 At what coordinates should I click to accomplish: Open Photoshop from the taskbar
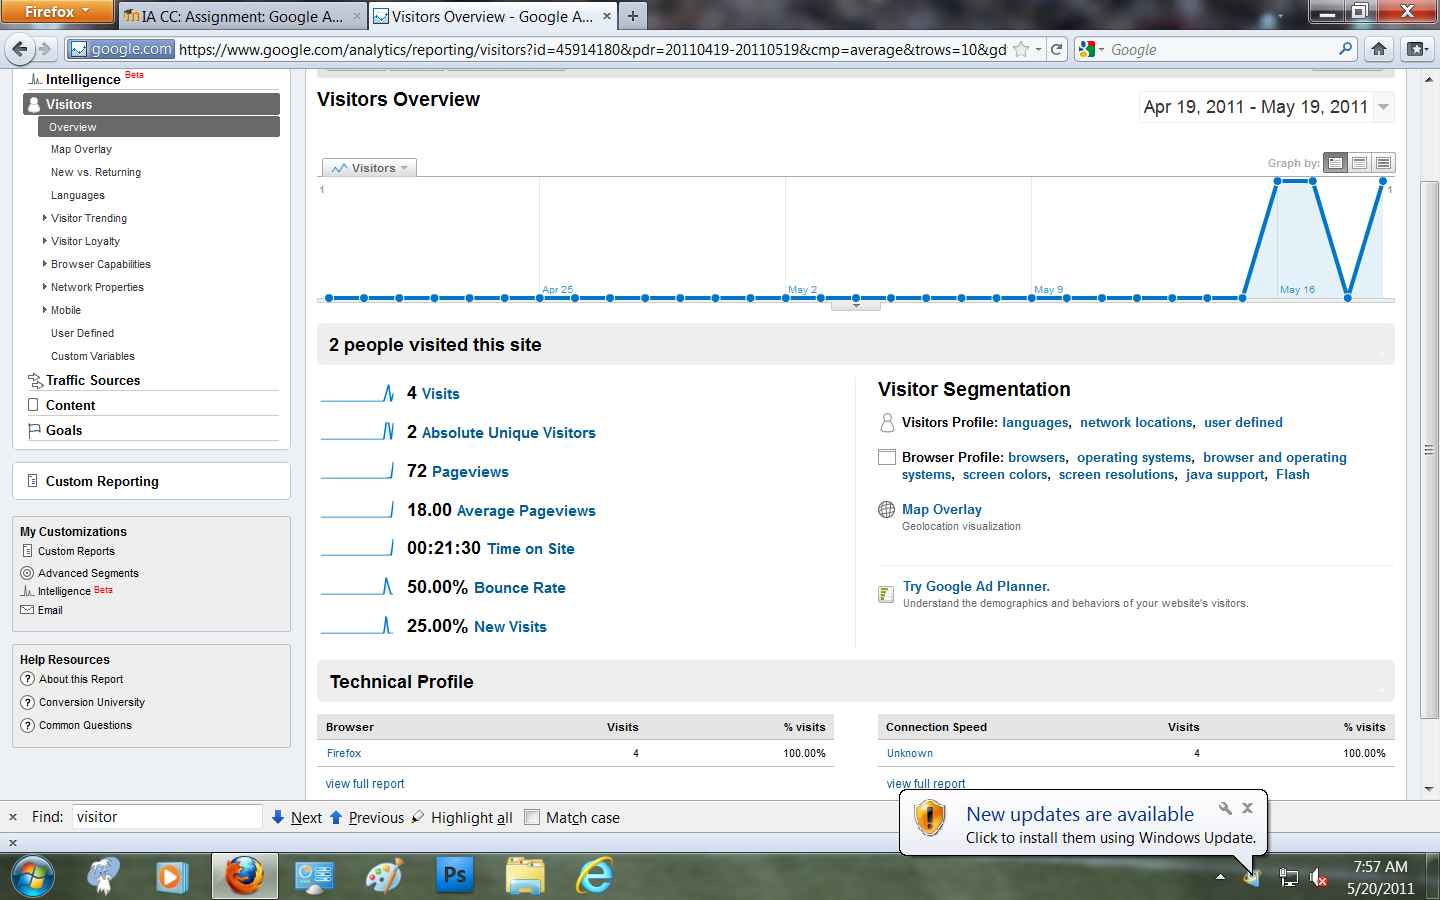tap(454, 876)
